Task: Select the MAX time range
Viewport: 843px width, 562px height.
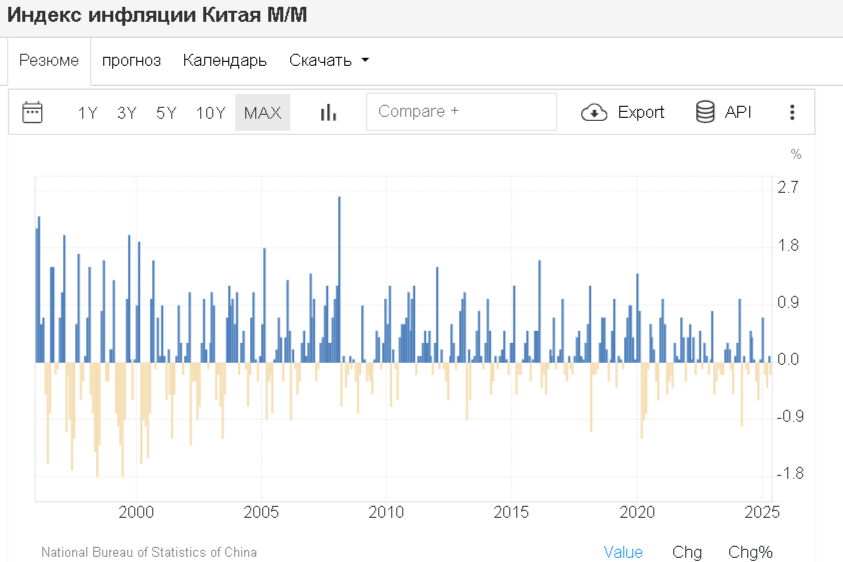Action: 262,113
